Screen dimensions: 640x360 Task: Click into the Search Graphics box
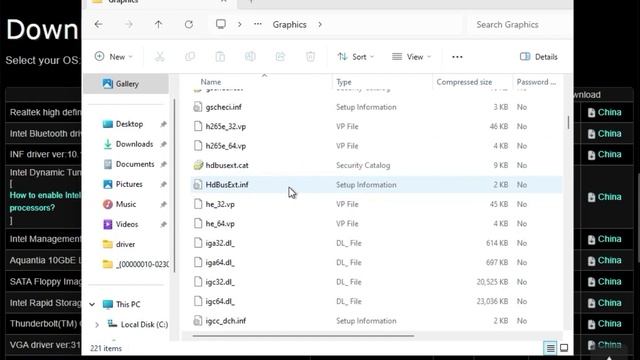pyautogui.click(x=518, y=24)
